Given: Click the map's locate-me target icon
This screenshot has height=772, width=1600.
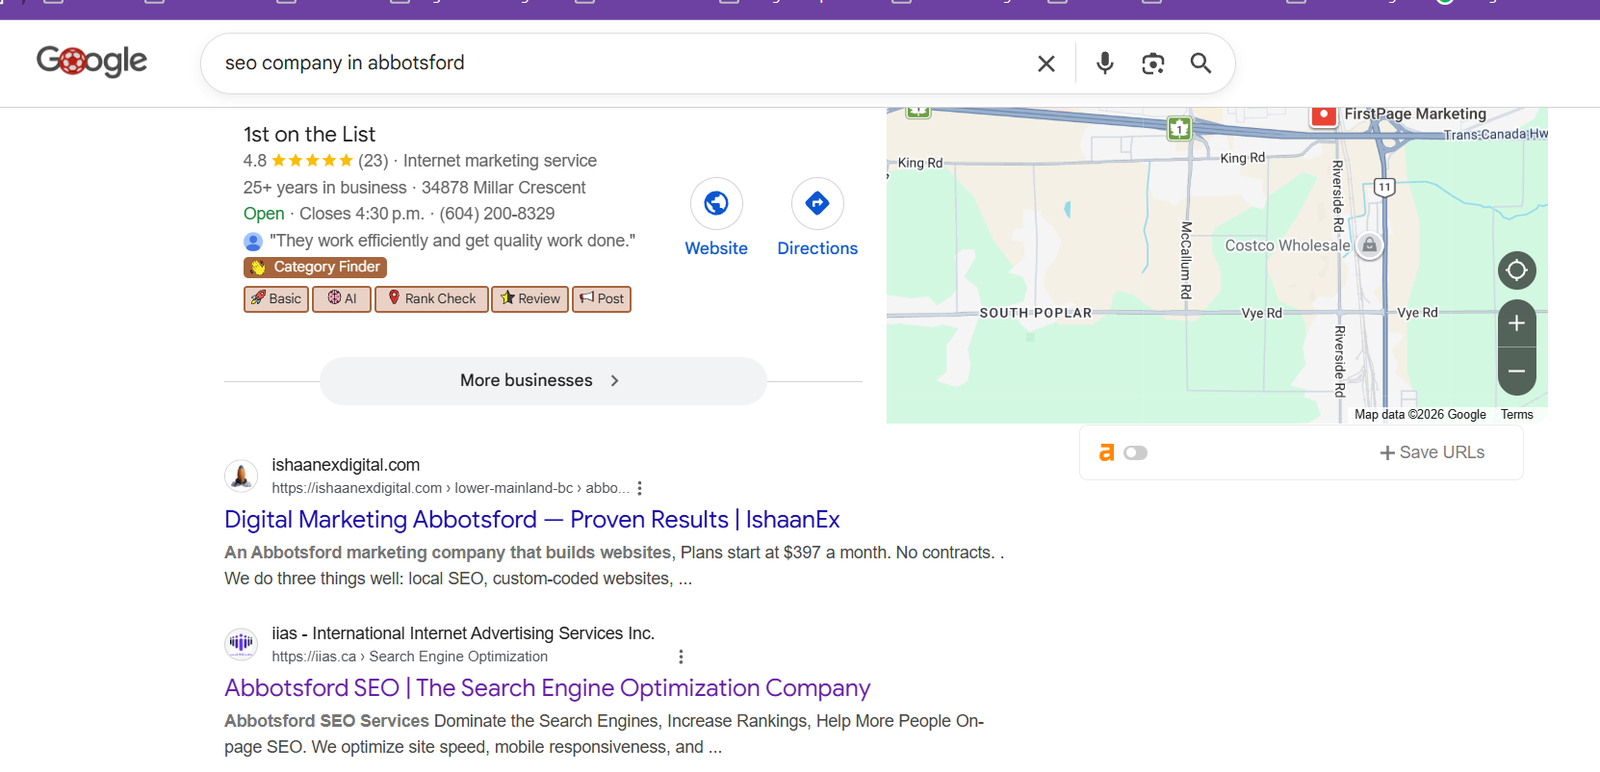Looking at the screenshot, I should click(1516, 270).
